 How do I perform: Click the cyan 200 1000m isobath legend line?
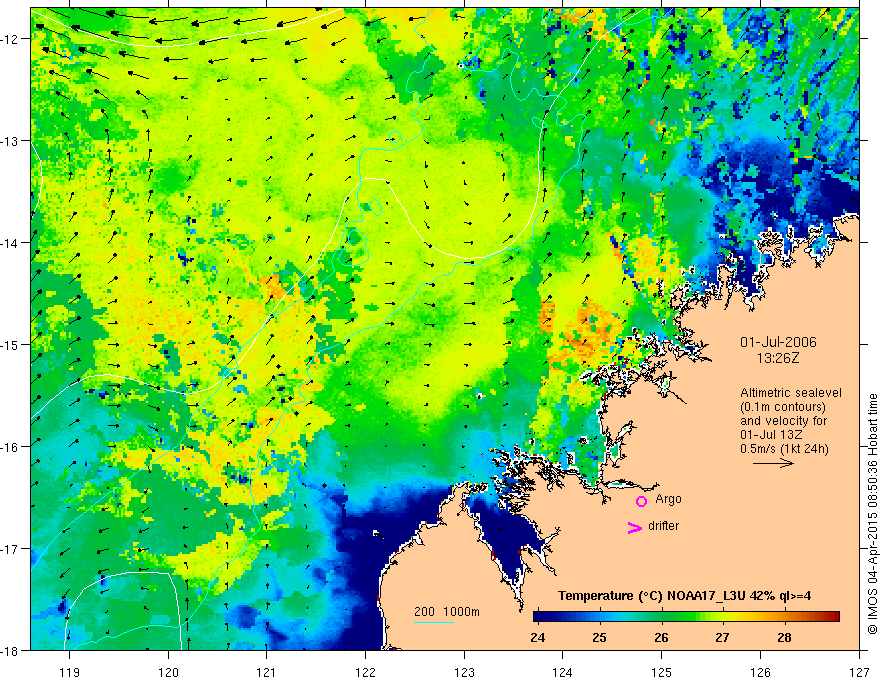tap(434, 622)
